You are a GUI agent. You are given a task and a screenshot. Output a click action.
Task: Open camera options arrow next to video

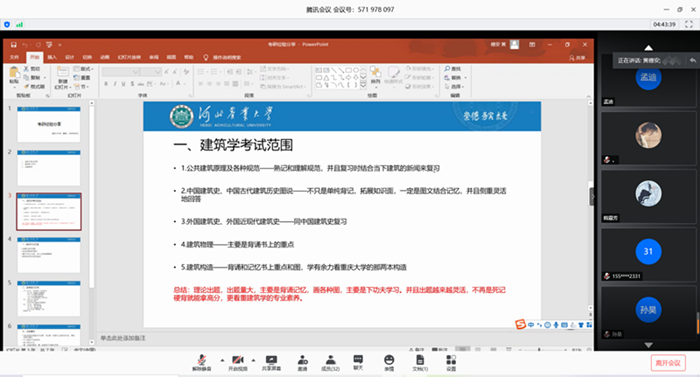pos(253,360)
